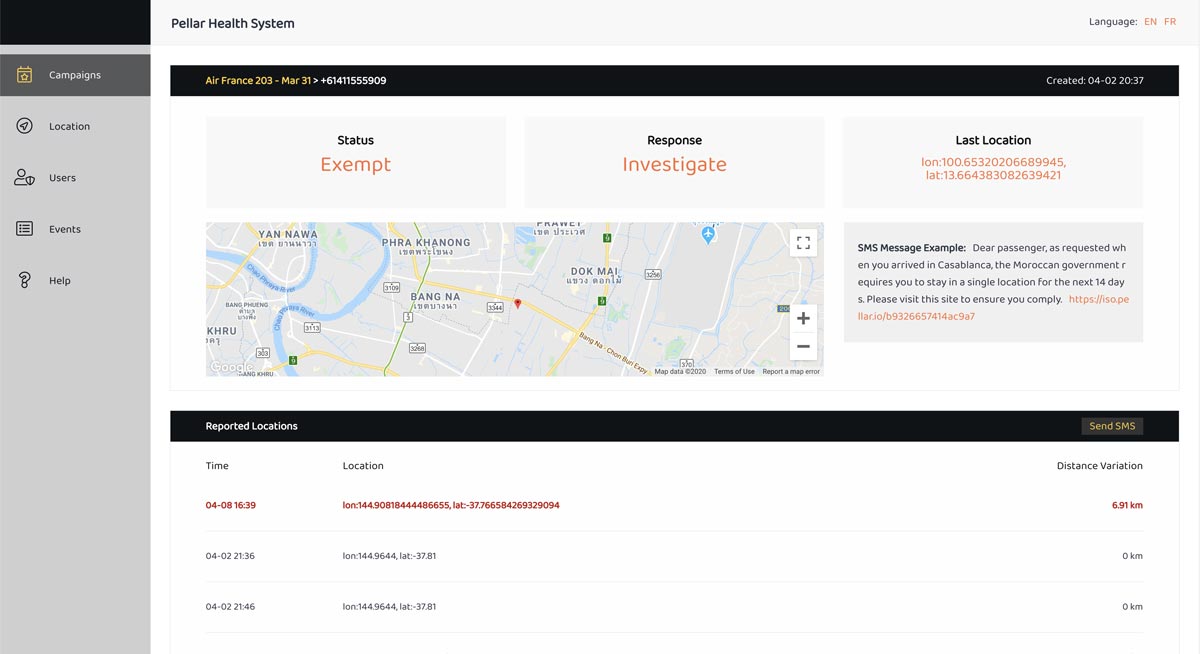1200x654 pixels.
Task: Click the Distance Variation column header
Action: tap(1100, 466)
